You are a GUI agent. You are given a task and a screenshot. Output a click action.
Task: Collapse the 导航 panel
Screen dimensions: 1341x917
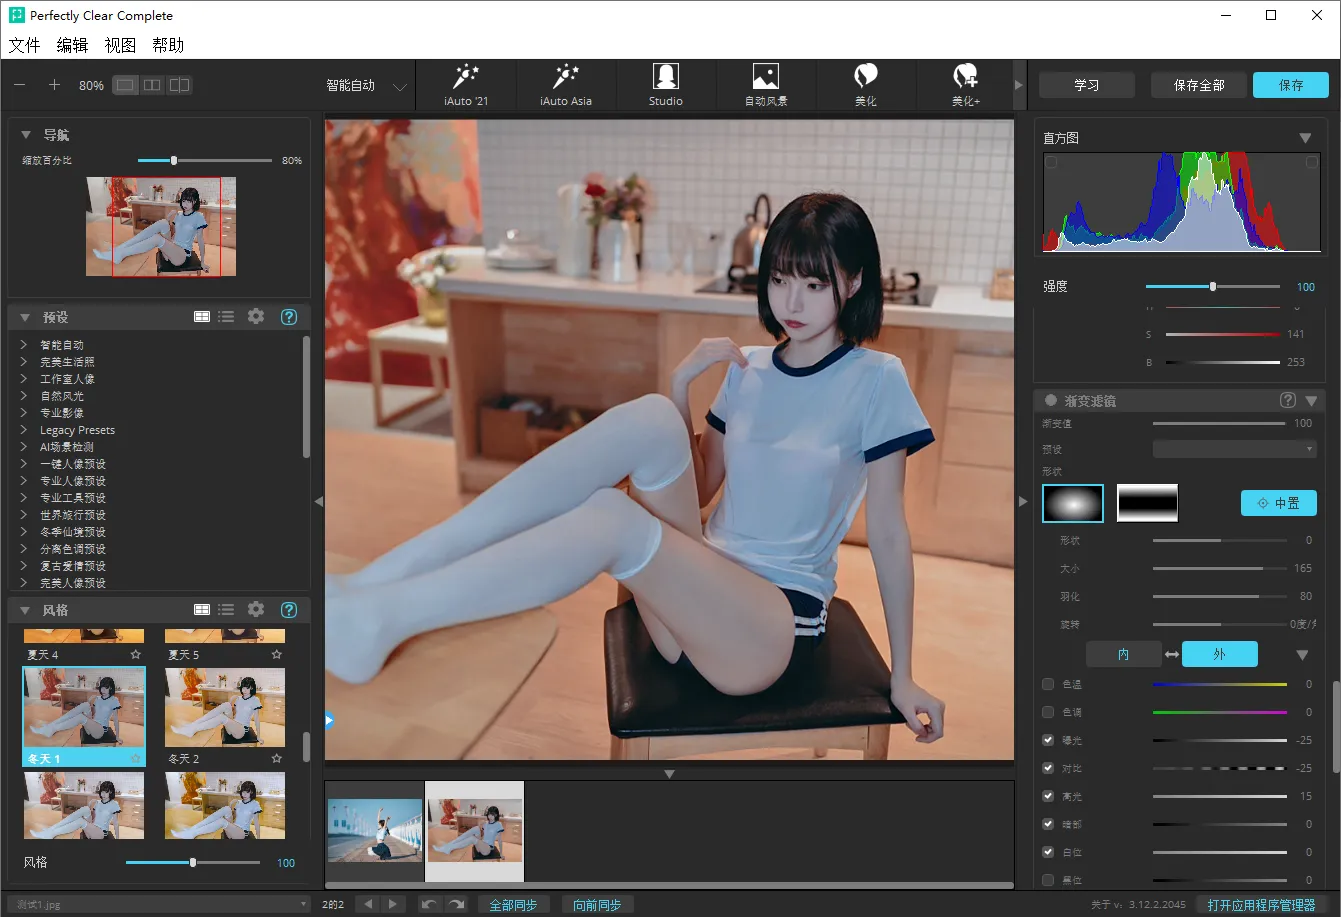[26, 135]
